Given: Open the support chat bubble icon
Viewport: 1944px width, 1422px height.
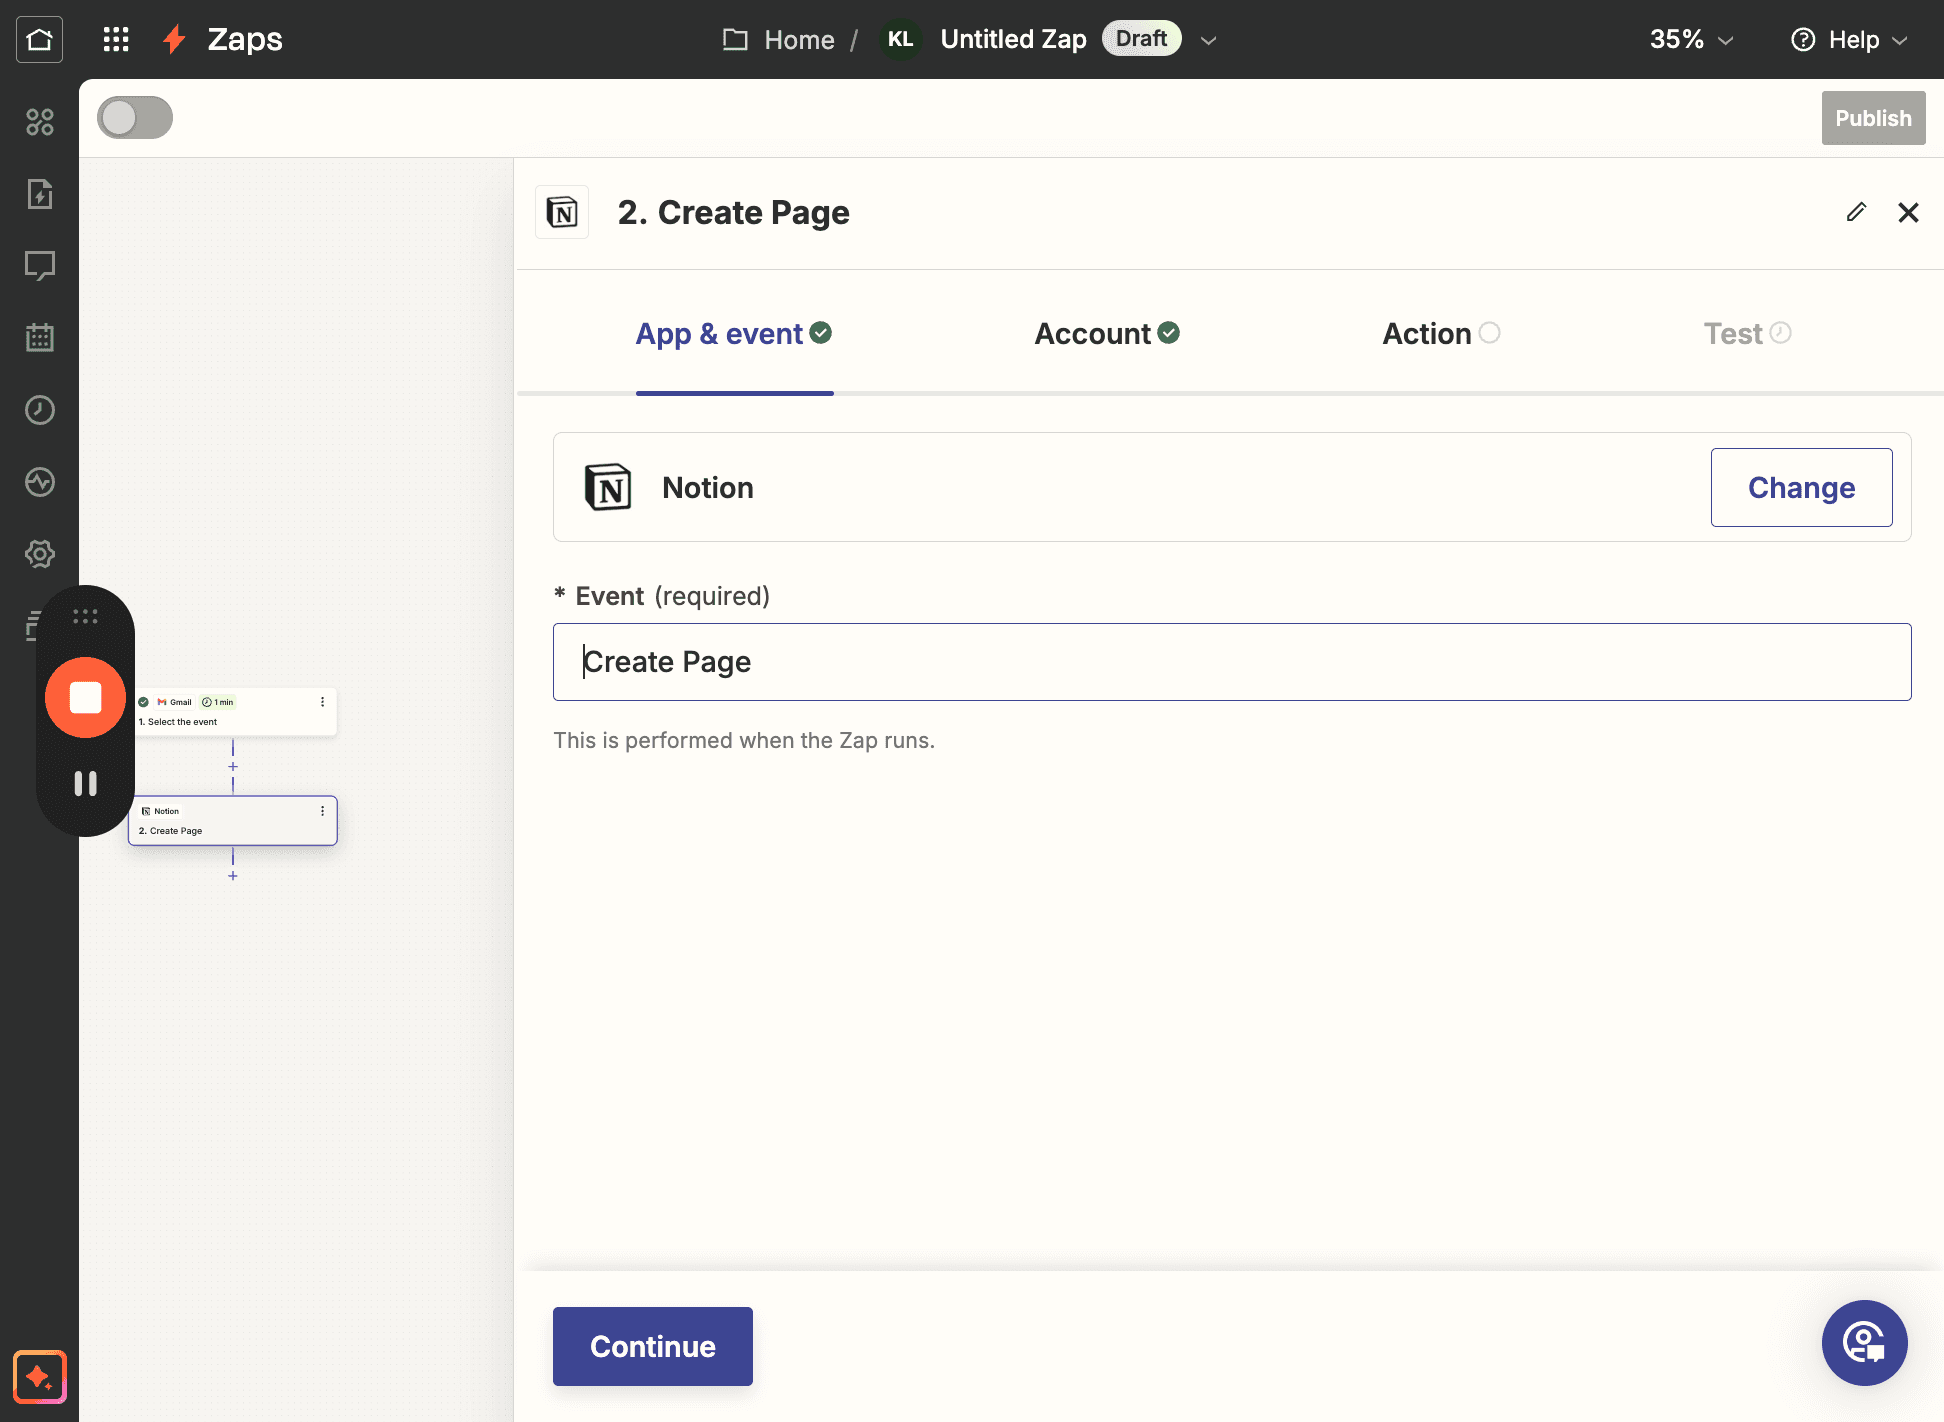Looking at the screenshot, I should (x=1864, y=1342).
